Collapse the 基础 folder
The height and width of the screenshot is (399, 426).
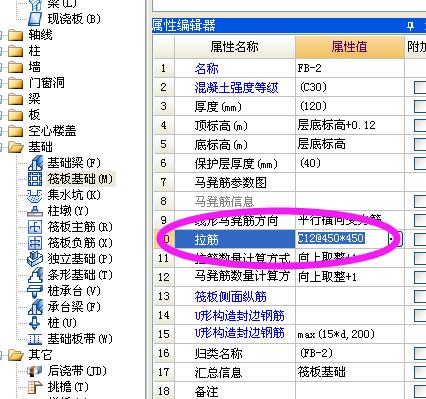(x=15, y=147)
